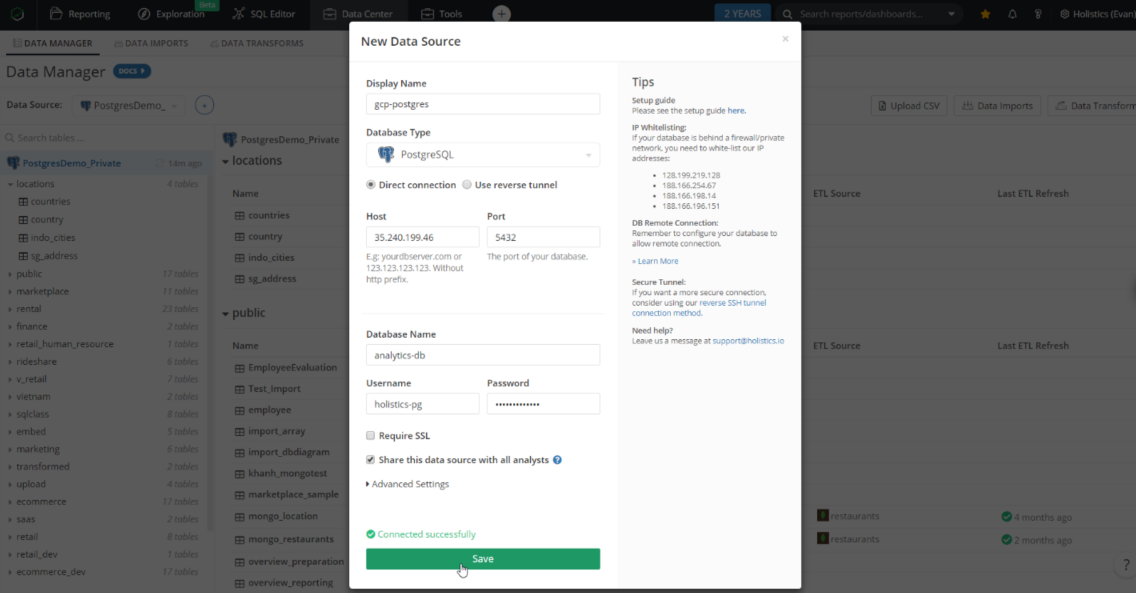Switch to Data Manager tab
The width and height of the screenshot is (1136, 593).
(52, 43)
